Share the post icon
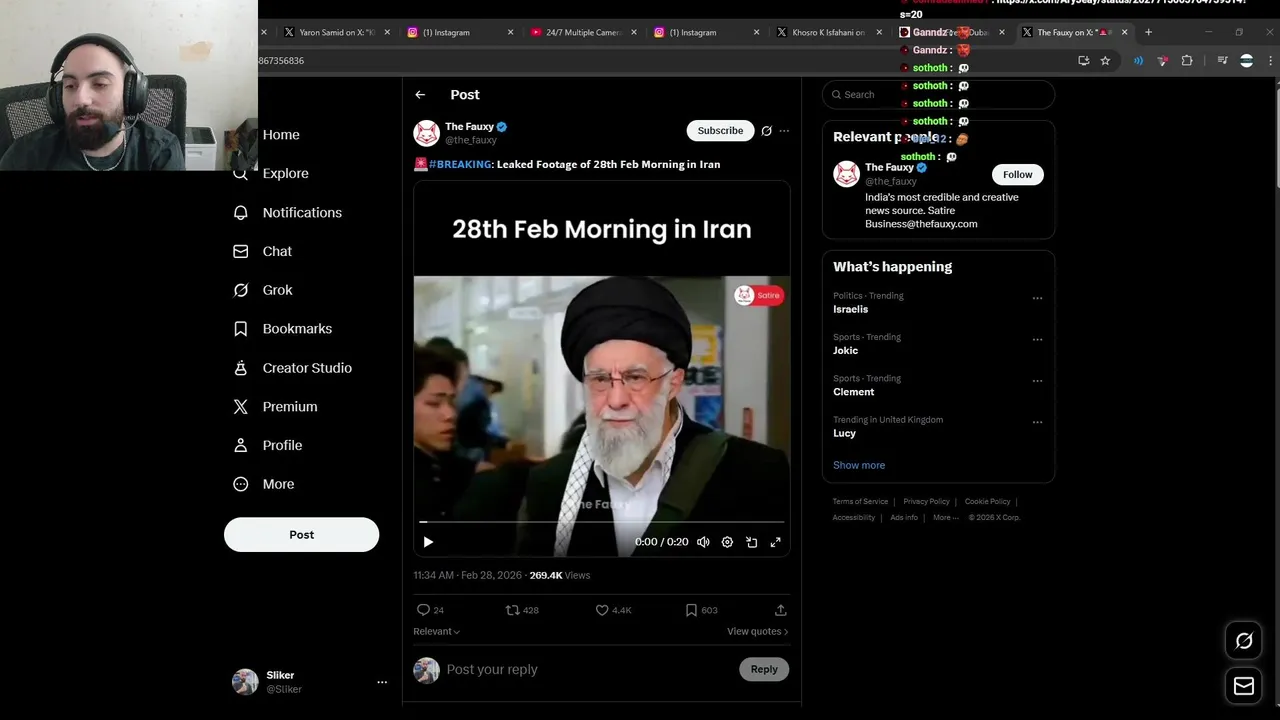This screenshot has height=720, width=1280. [x=780, y=610]
